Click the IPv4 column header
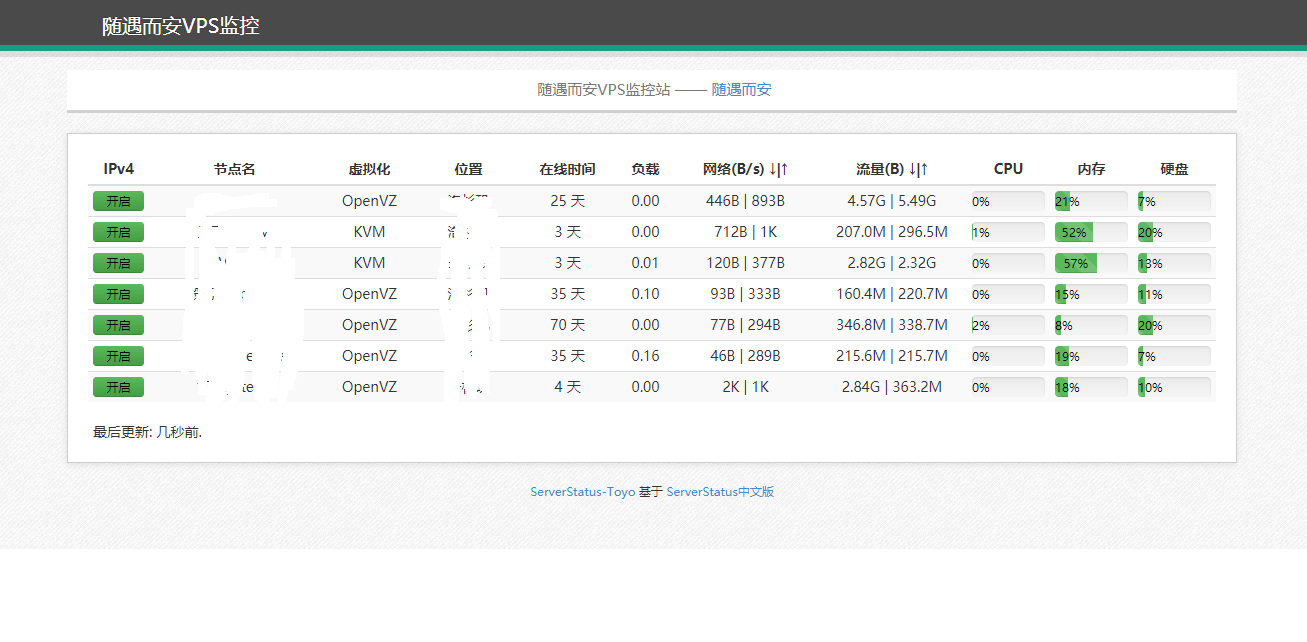This screenshot has width=1307, height=642. coord(119,168)
